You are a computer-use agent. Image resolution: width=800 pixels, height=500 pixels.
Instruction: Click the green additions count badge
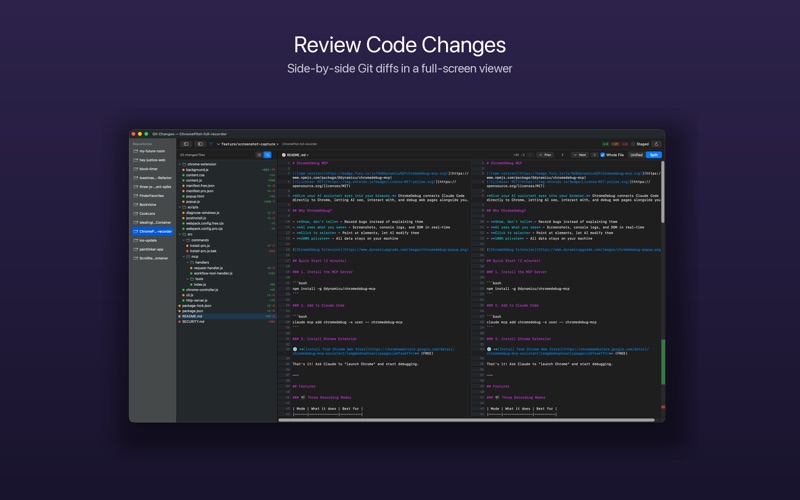tap(605, 144)
